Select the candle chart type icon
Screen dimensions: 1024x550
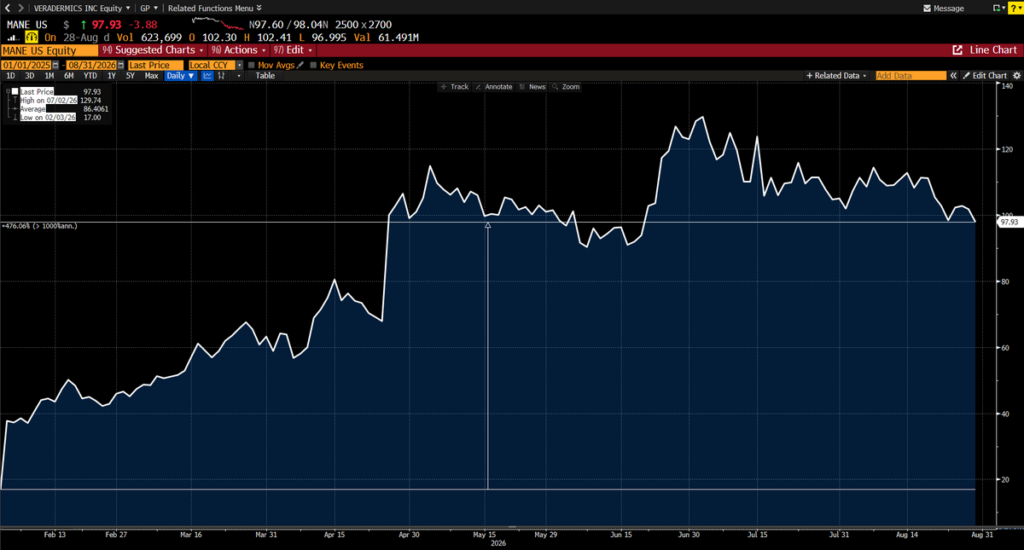click(221, 76)
